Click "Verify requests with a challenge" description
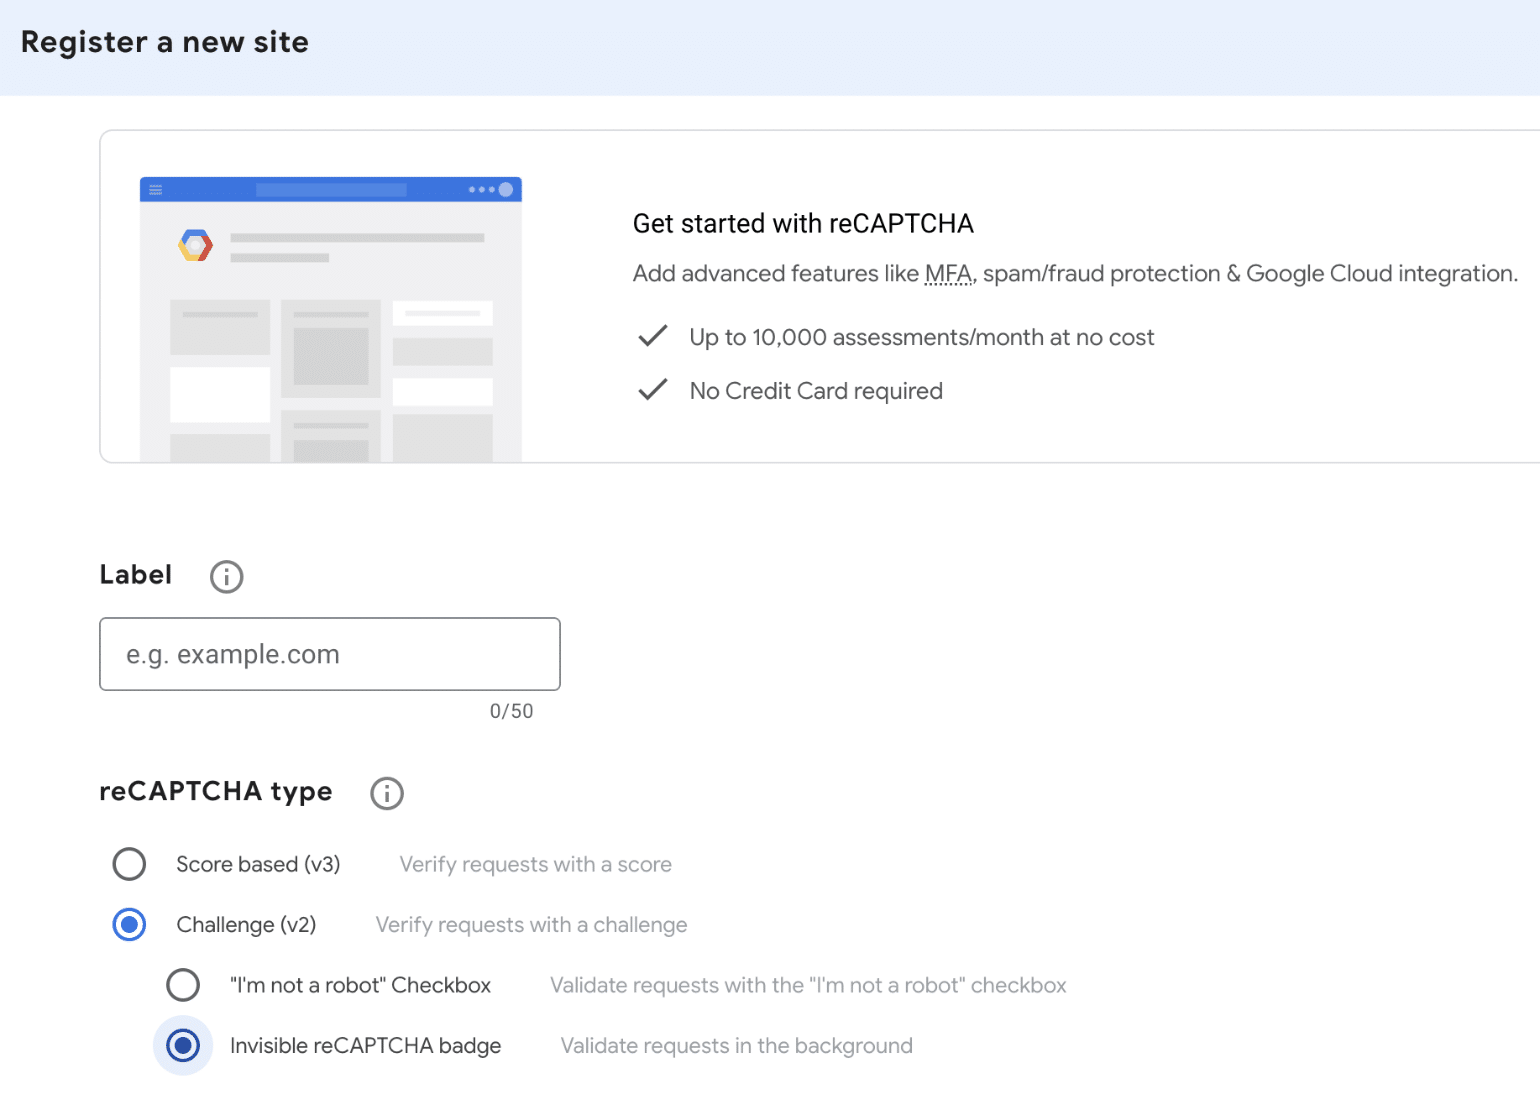Image resolution: width=1540 pixels, height=1105 pixels. point(531,925)
